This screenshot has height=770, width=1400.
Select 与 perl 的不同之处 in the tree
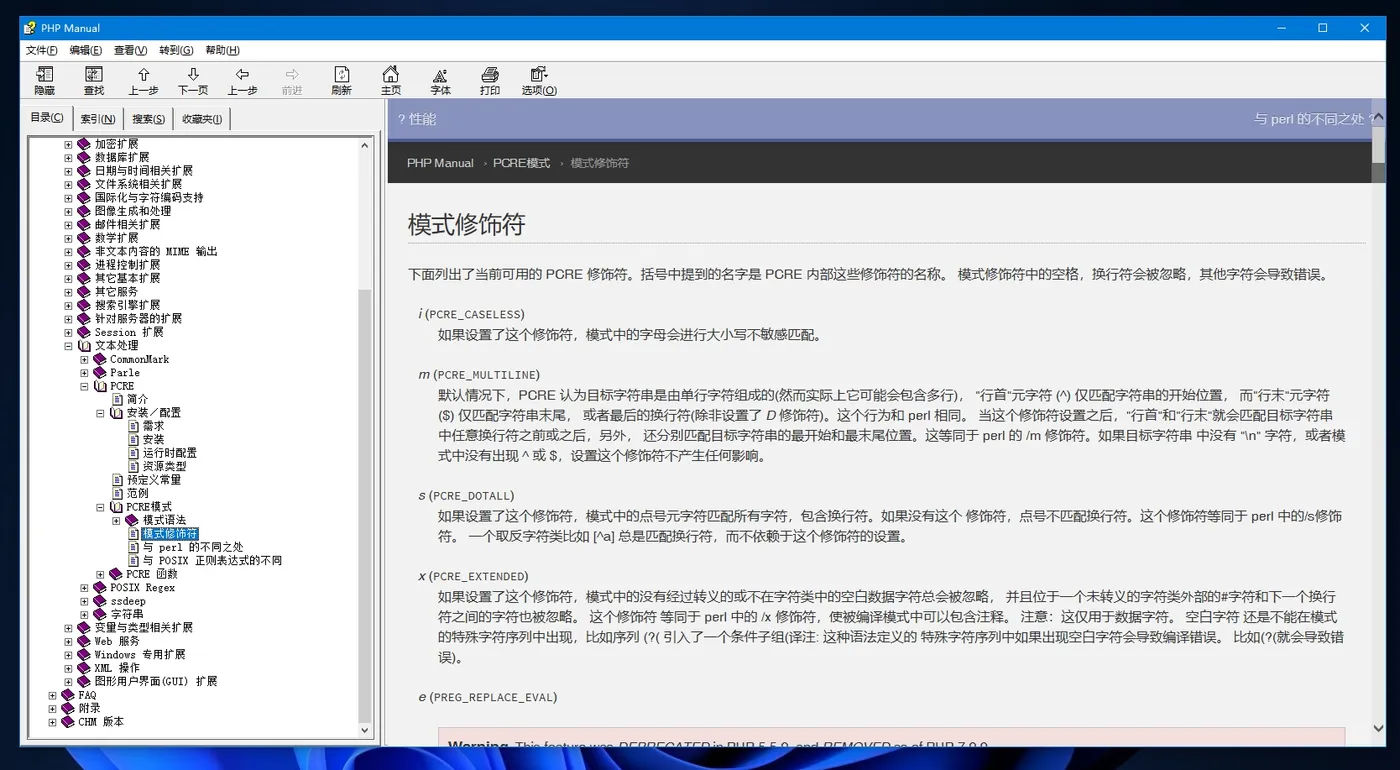pyautogui.click(x=193, y=547)
